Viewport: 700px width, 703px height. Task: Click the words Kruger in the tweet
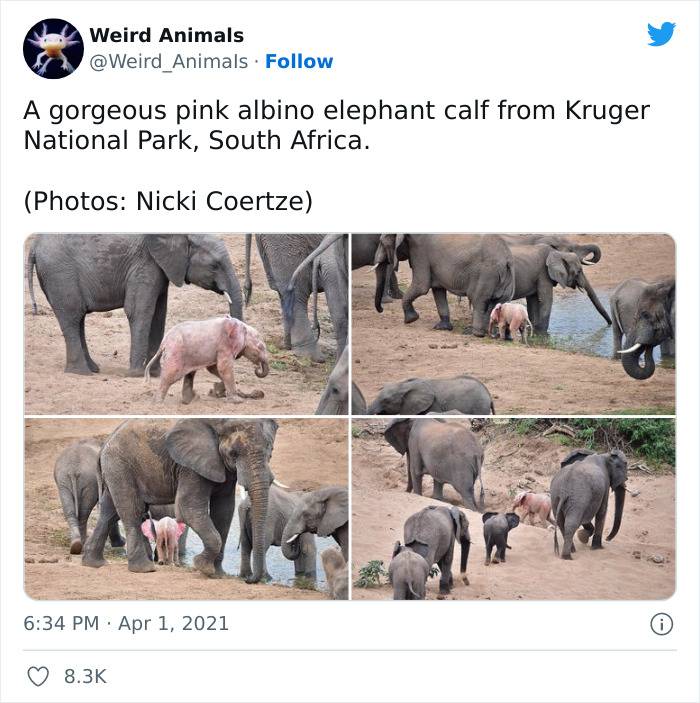pyautogui.click(x=607, y=111)
